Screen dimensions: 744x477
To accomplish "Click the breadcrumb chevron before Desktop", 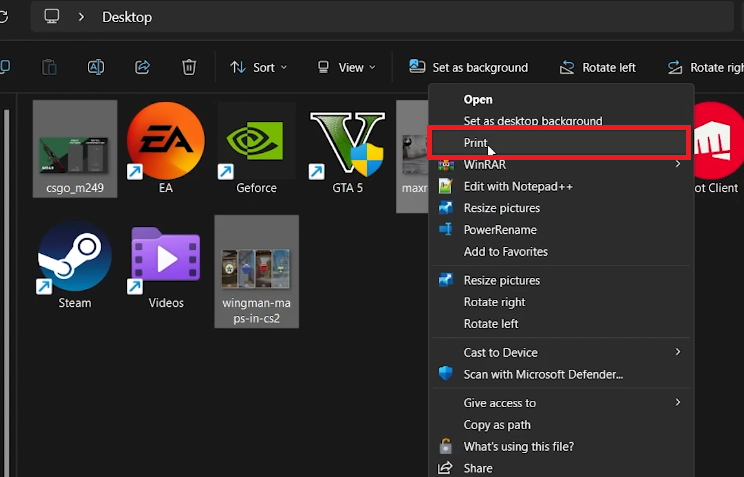I will [81, 17].
